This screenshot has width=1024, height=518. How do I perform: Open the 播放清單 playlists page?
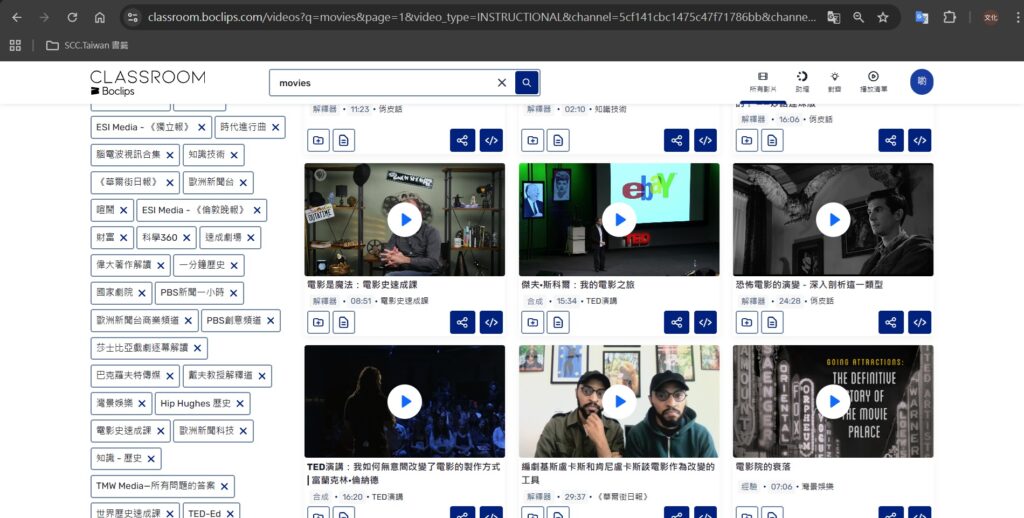[873, 82]
